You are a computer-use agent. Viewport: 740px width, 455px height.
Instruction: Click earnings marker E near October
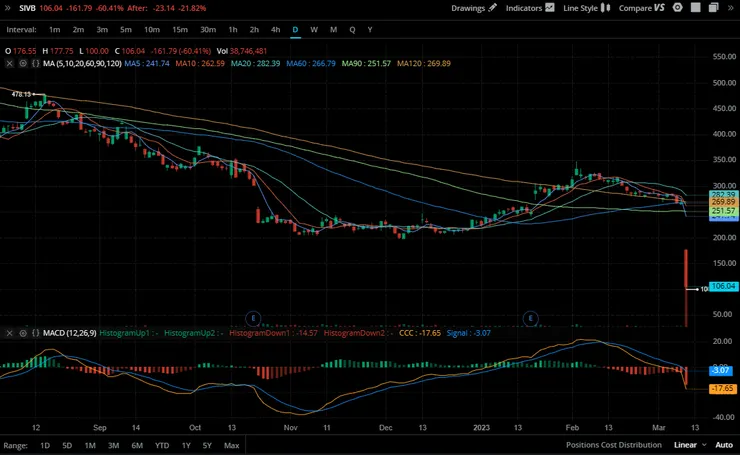point(254,319)
